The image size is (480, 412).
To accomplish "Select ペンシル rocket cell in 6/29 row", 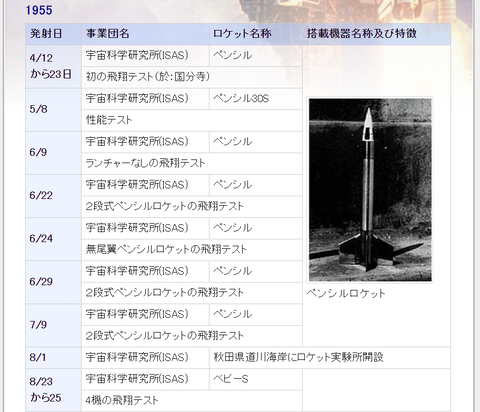I will pyautogui.click(x=256, y=271).
